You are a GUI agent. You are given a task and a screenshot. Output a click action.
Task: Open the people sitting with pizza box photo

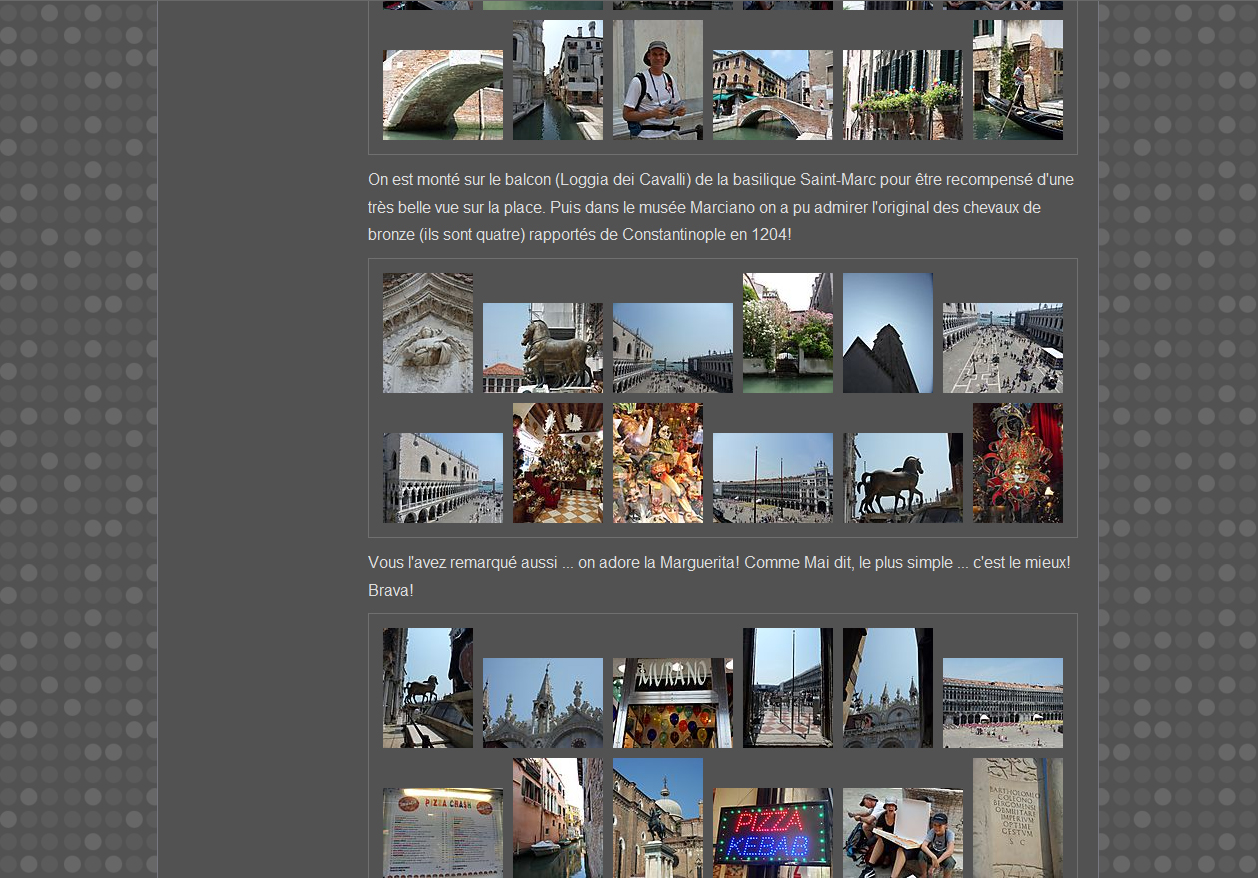click(x=902, y=832)
